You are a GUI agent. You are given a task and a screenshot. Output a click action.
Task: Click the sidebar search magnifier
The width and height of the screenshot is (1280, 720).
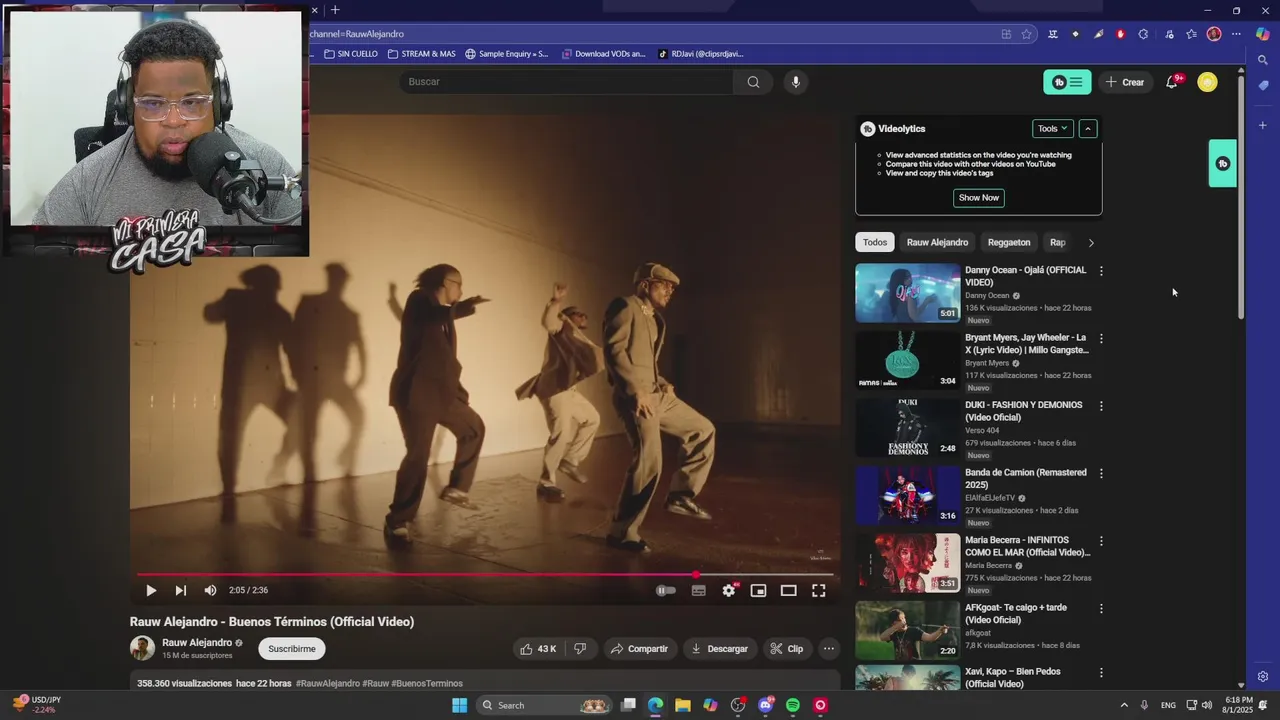pyautogui.click(x=1263, y=60)
